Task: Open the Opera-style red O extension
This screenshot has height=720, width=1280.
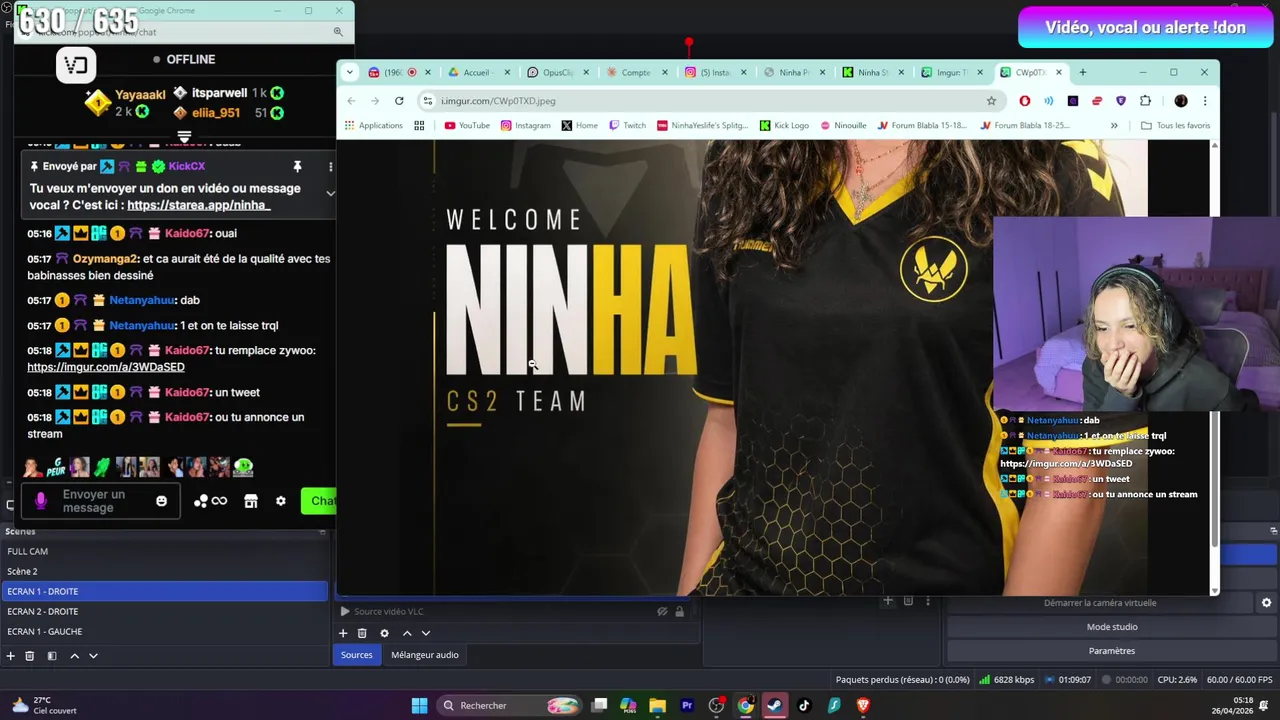Action: click(1025, 101)
